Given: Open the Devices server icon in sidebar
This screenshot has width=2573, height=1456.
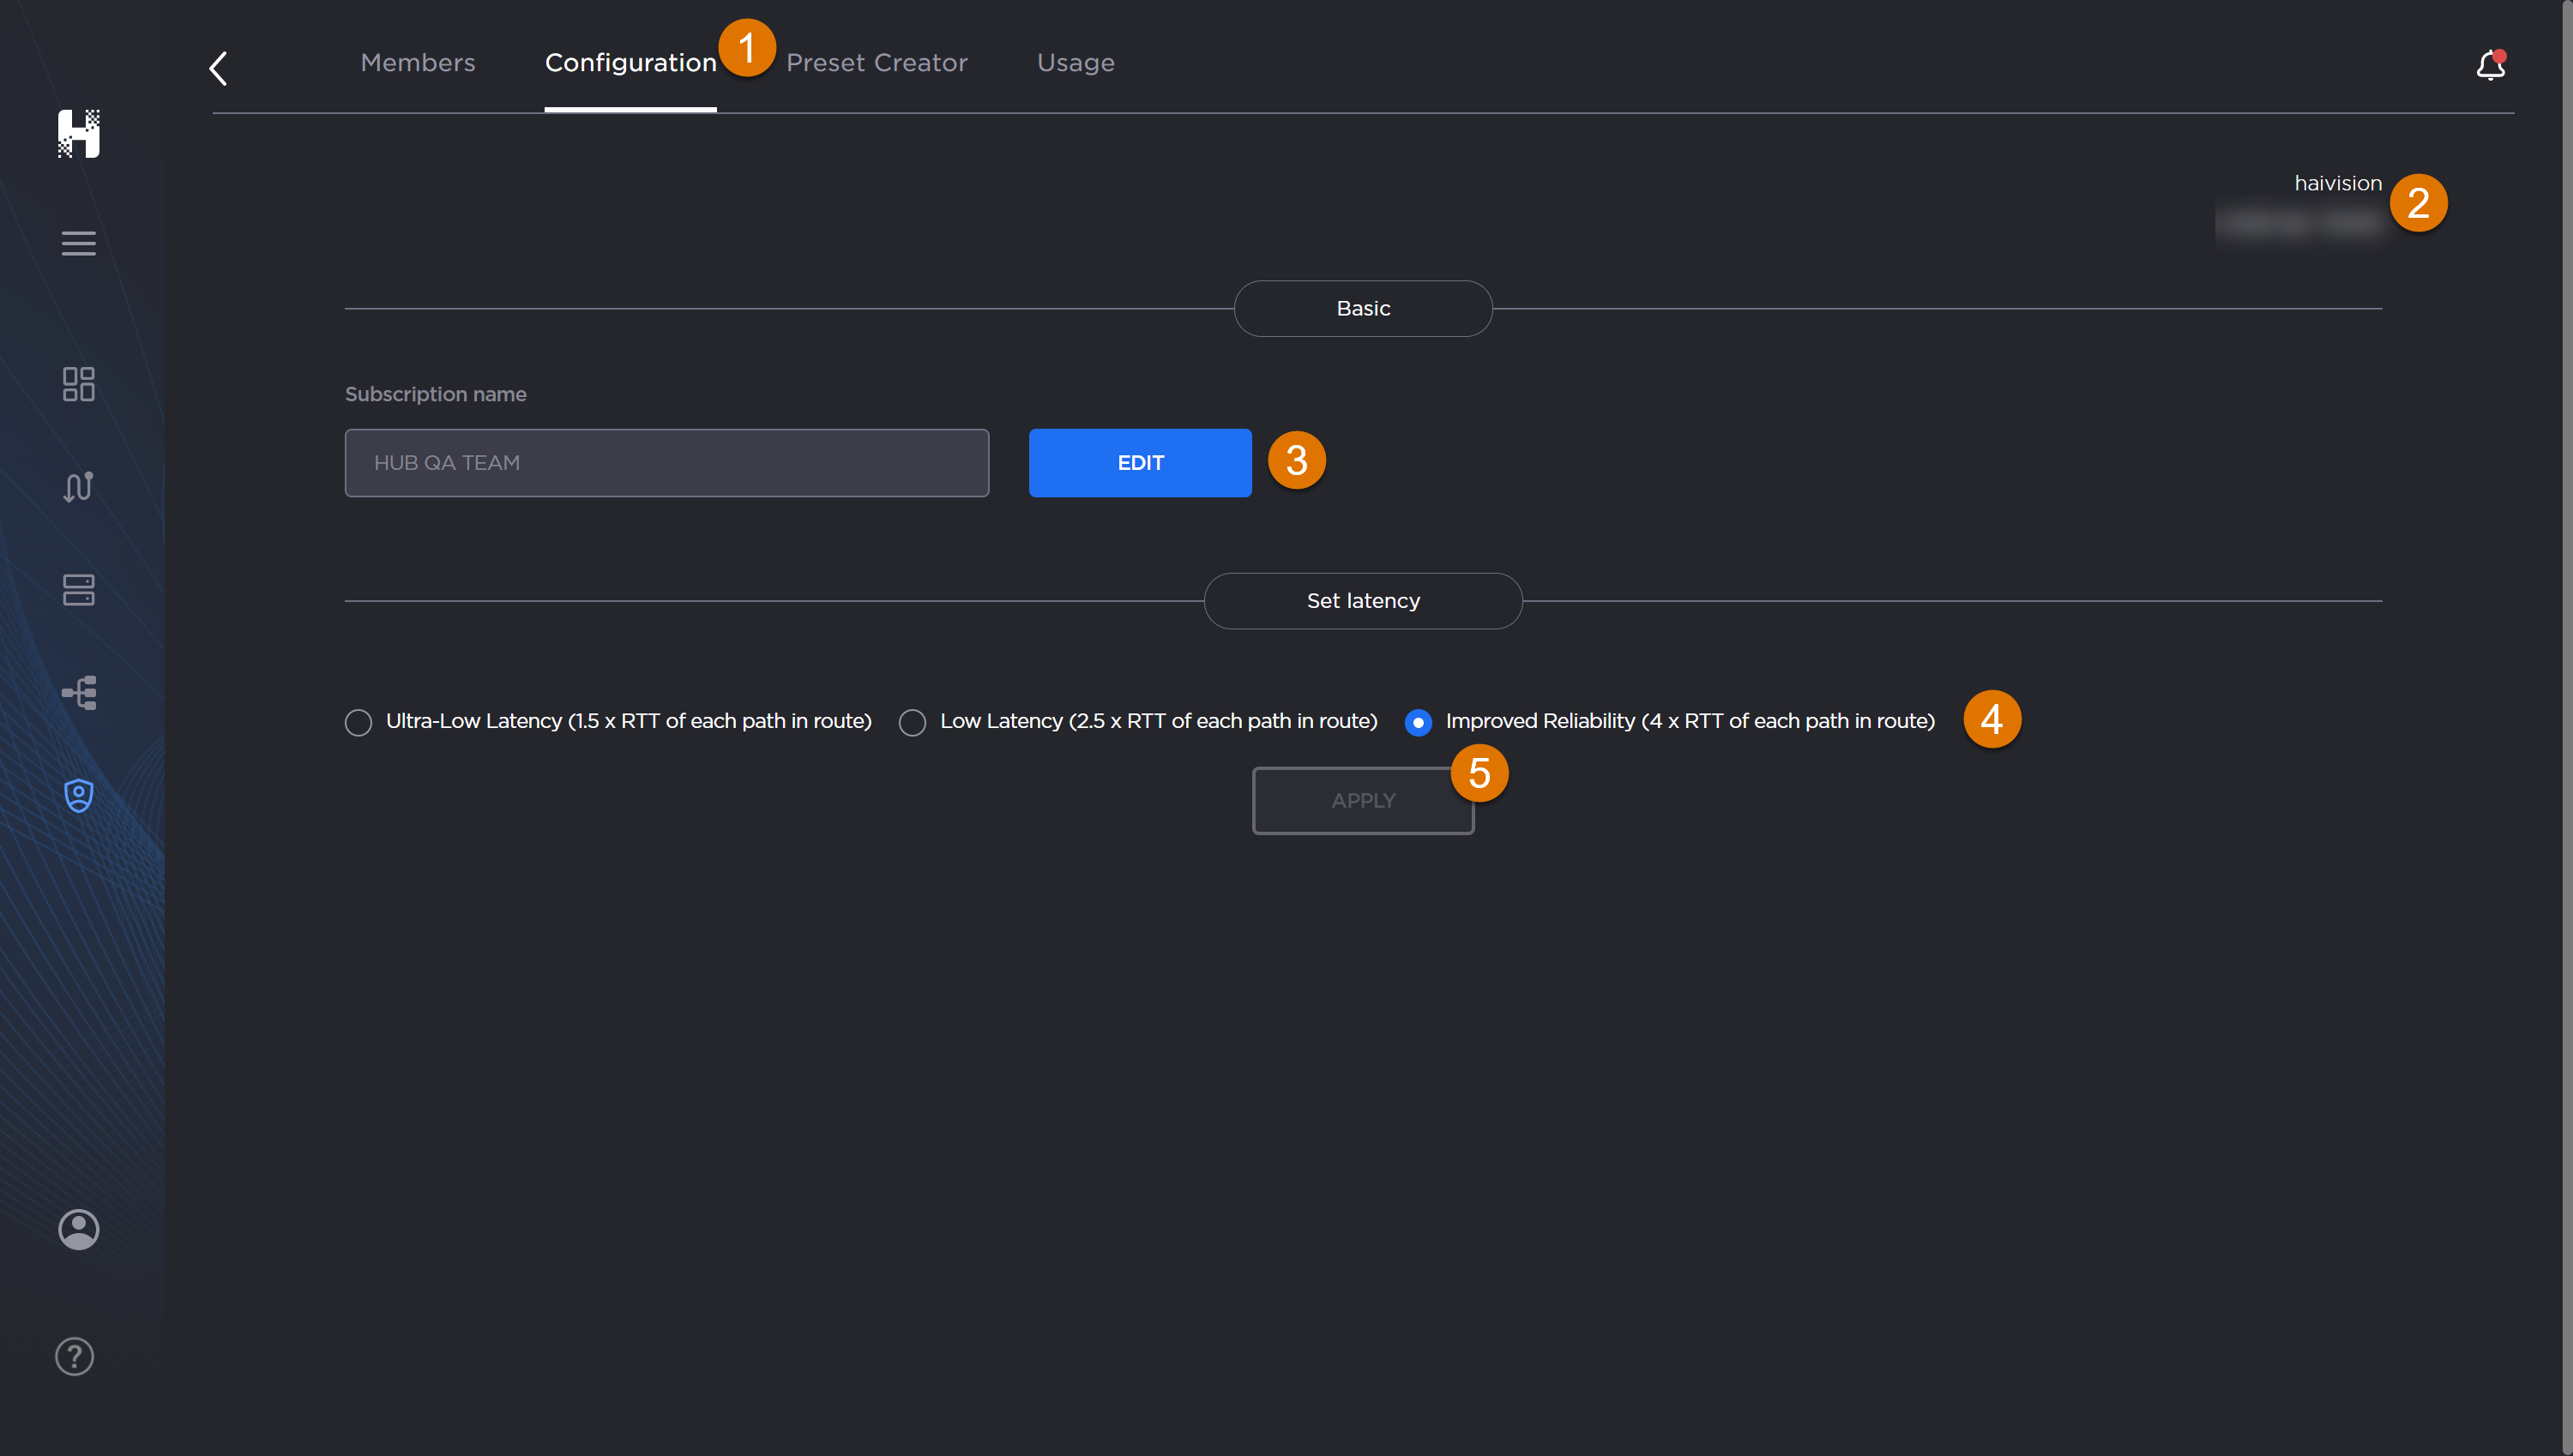Looking at the screenshot, I should pos(79,590).
